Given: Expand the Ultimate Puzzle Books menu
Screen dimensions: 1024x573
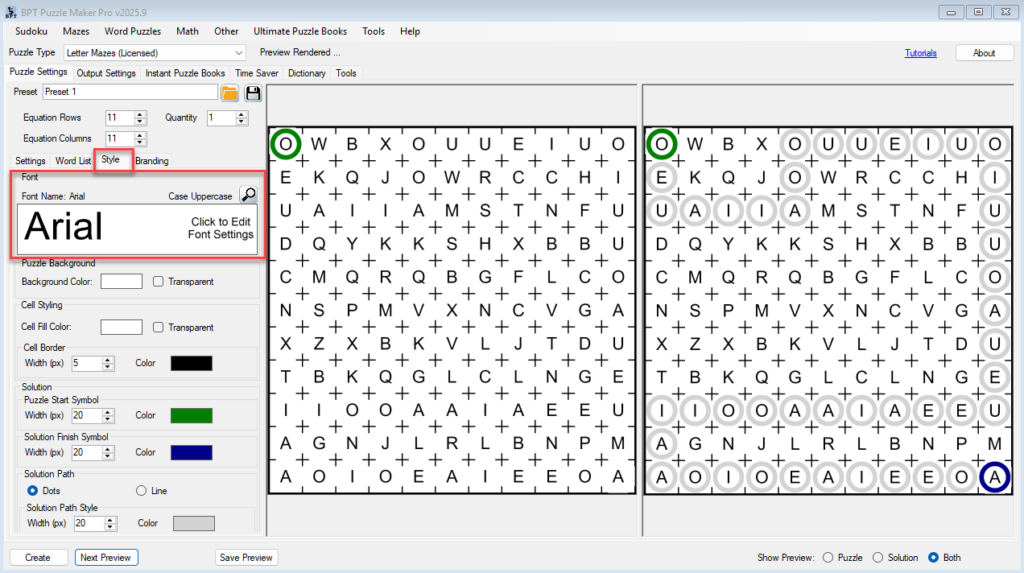Looking at the screenshot, I should 301,31.
